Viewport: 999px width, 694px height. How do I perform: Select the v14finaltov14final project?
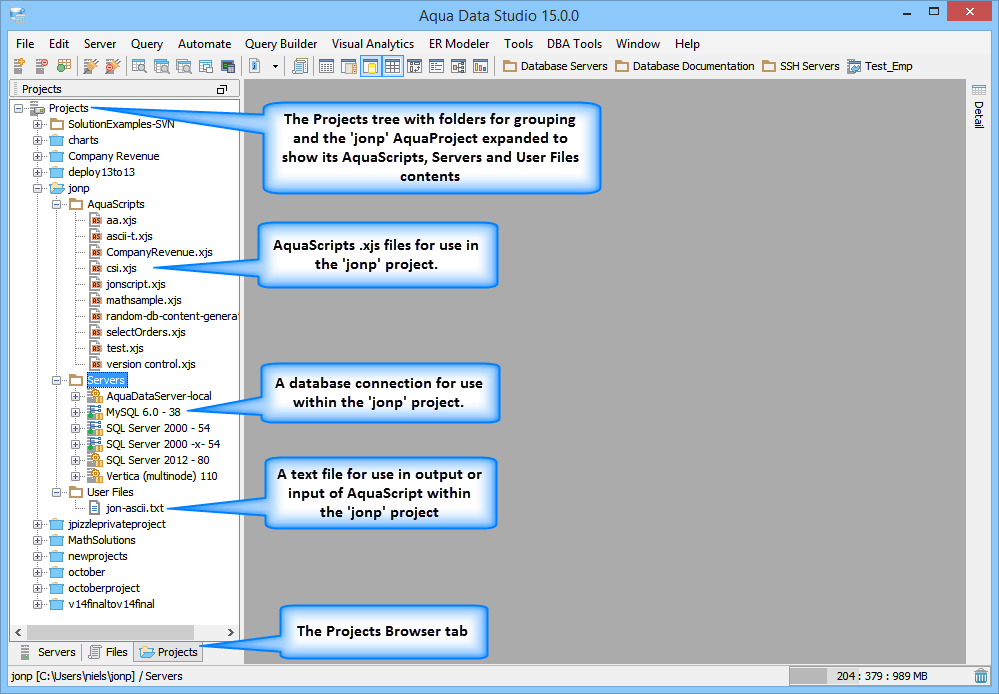pyautogui.click(x=111, y=604)
